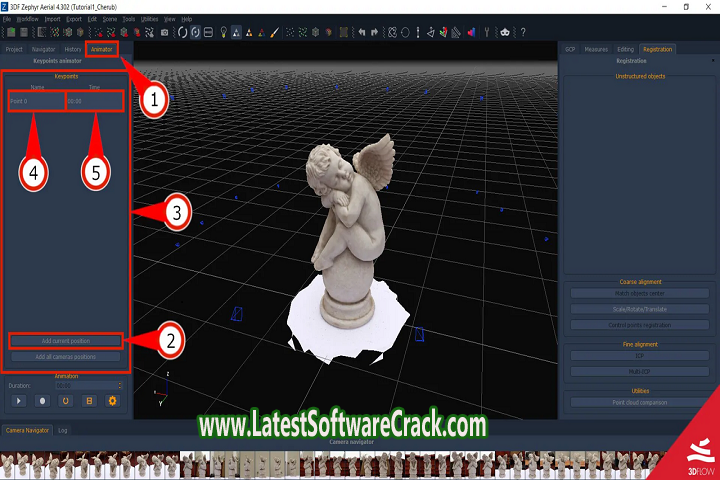Image resolution: width=720 pixels, height=480 pixels.
Task: Adjust the Duration spinner arrows
Action: click(120, 385)
